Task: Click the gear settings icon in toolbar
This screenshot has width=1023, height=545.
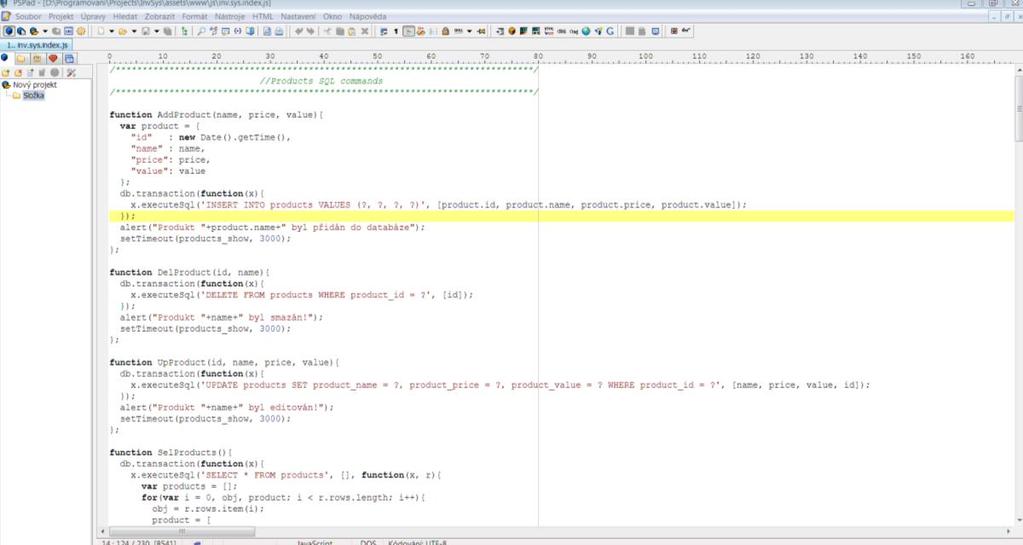Action: (x=81, y=31)
